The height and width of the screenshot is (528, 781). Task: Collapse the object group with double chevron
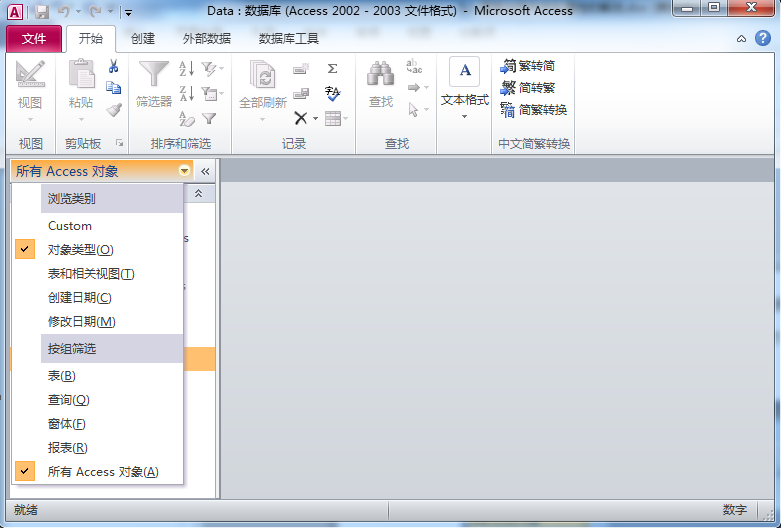click(x=198, y=193)
